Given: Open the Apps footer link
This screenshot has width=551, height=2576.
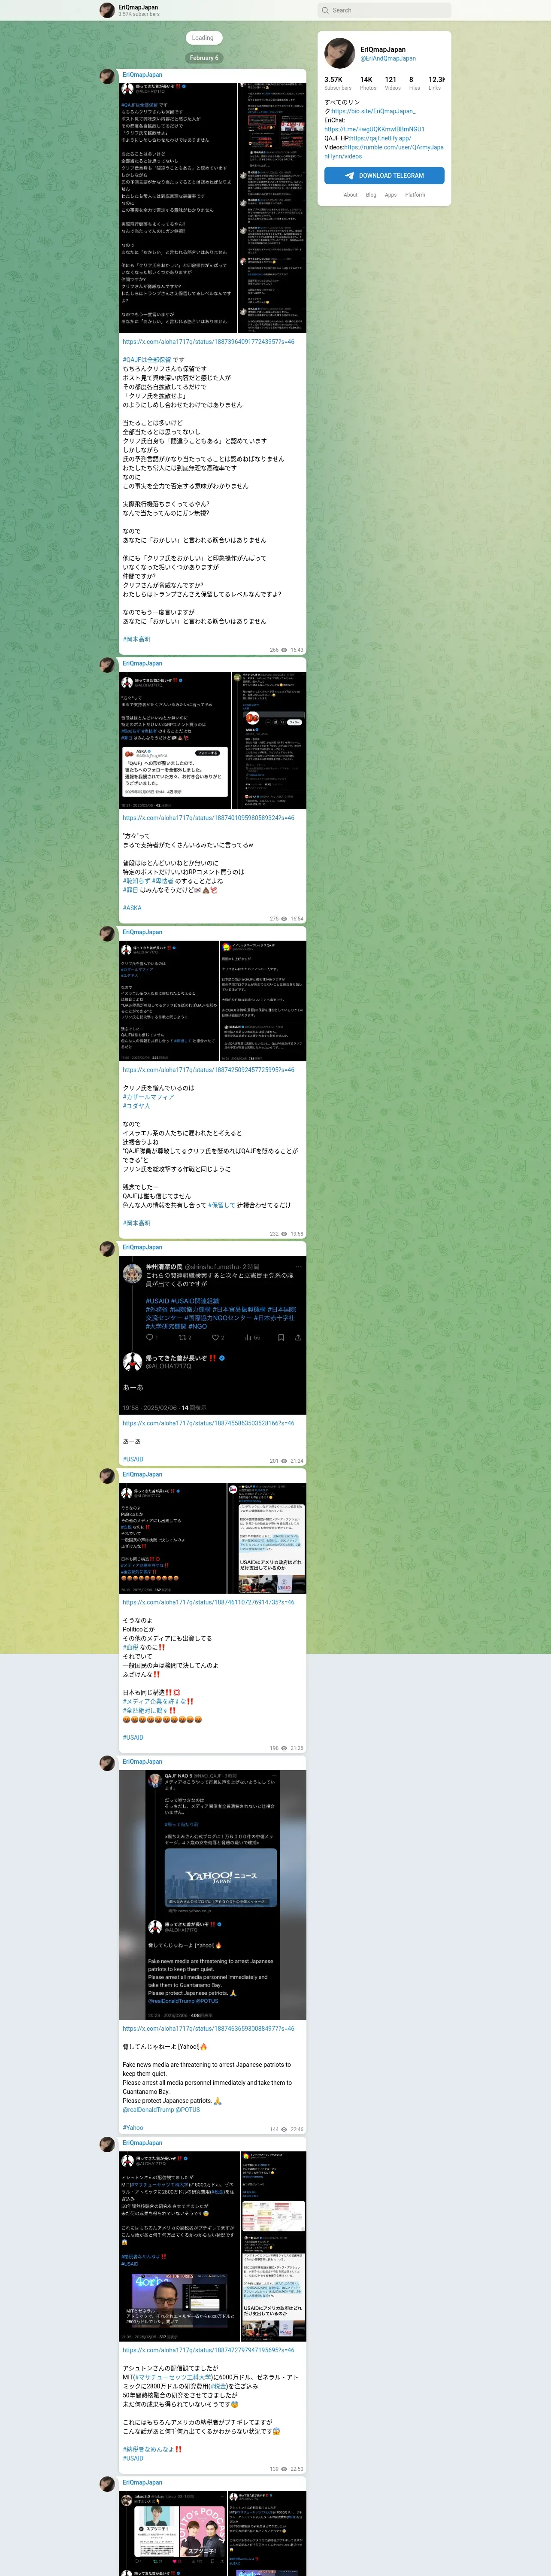Looking at the screenshot, I should pos(391,195).
